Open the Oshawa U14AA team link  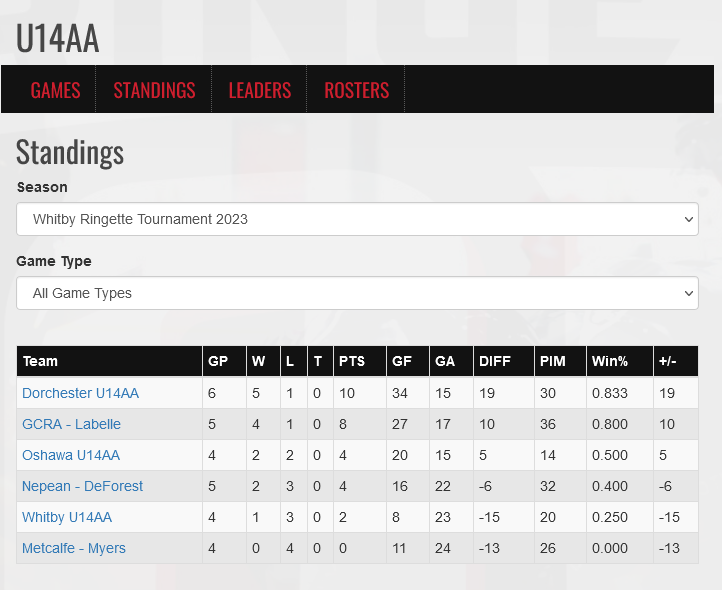click(71, 455)
